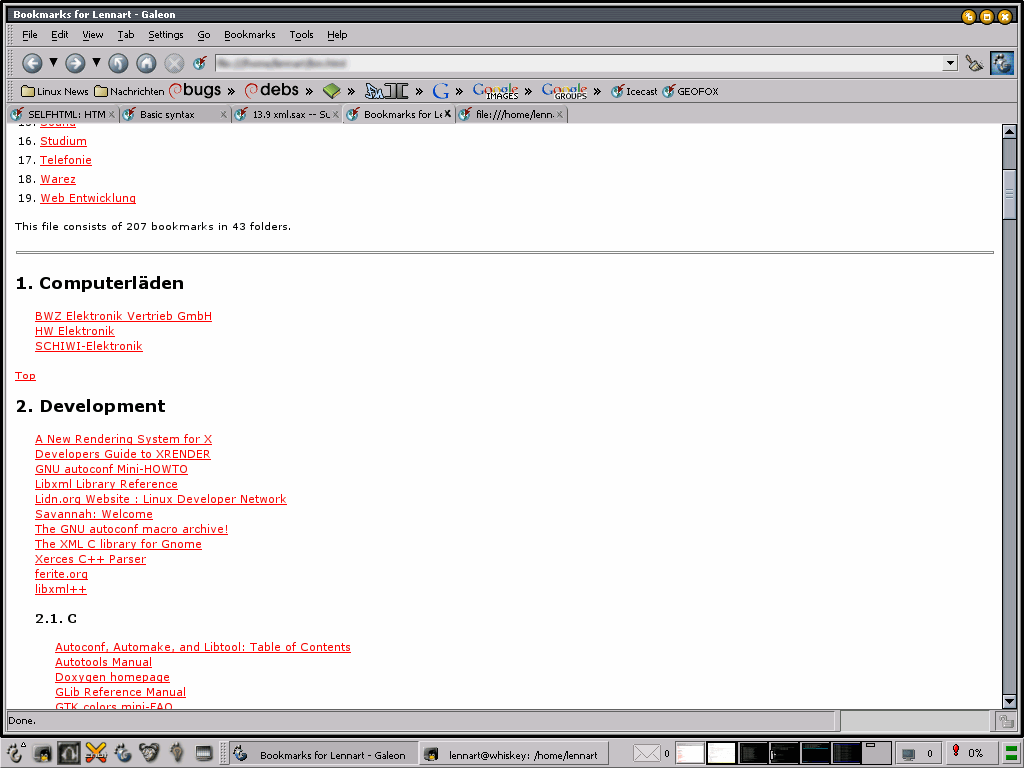The width and height of the screenshot is (1024, 768).
Task: Click the security lock icon in status bar
Action: pyautogui.click(x=1006, y=721)
